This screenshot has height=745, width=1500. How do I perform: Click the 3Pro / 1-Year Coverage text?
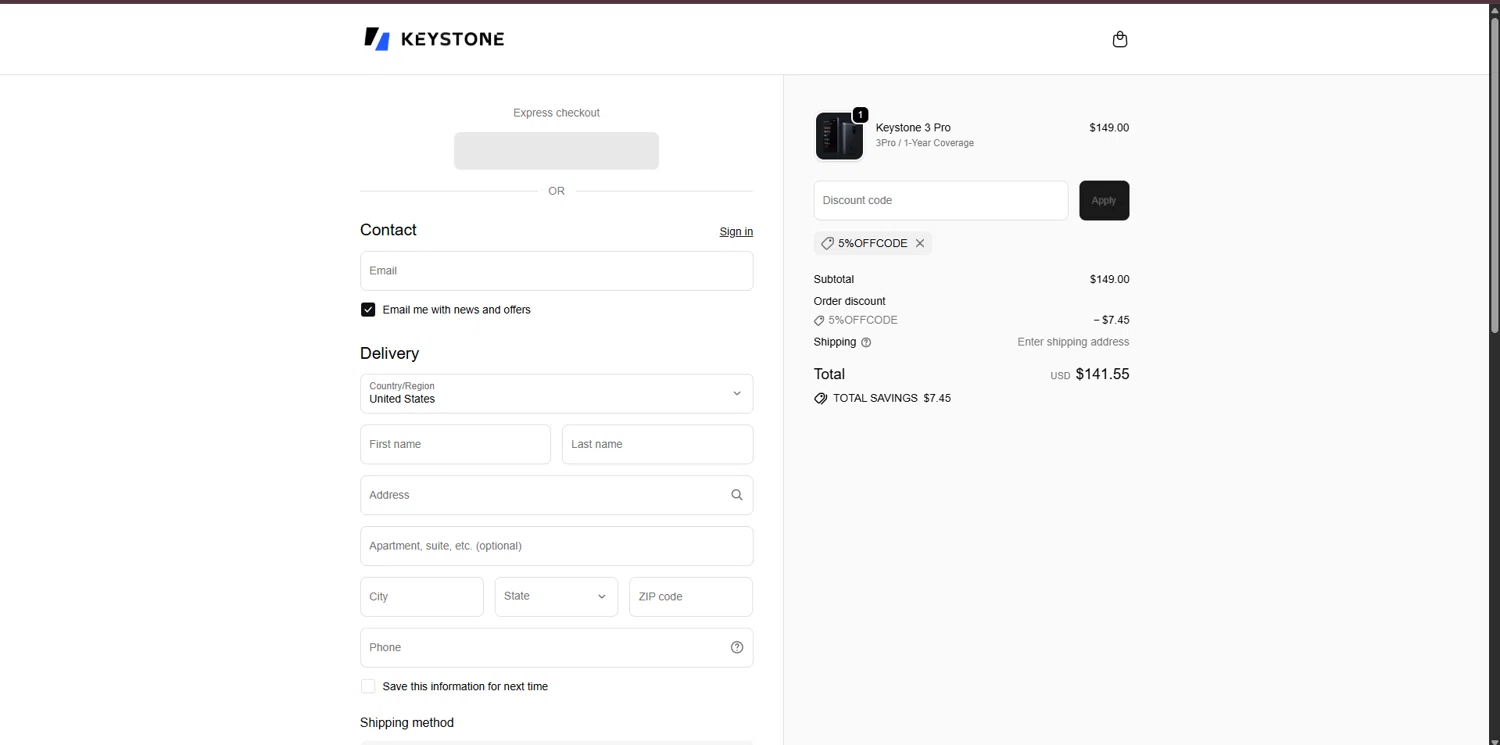click(925, 143)
